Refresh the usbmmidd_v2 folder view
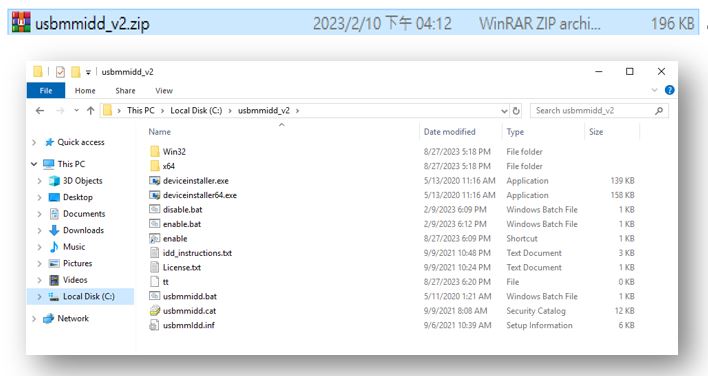 coord(516,111)
